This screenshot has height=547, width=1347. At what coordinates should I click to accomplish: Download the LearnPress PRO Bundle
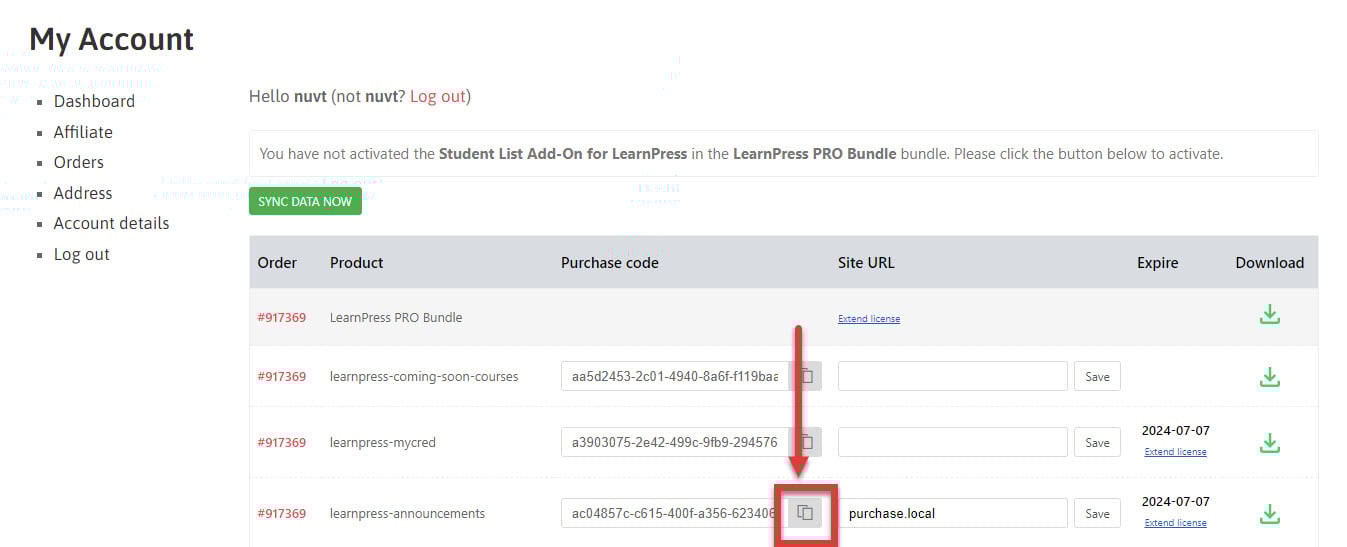coord(1269,315)
